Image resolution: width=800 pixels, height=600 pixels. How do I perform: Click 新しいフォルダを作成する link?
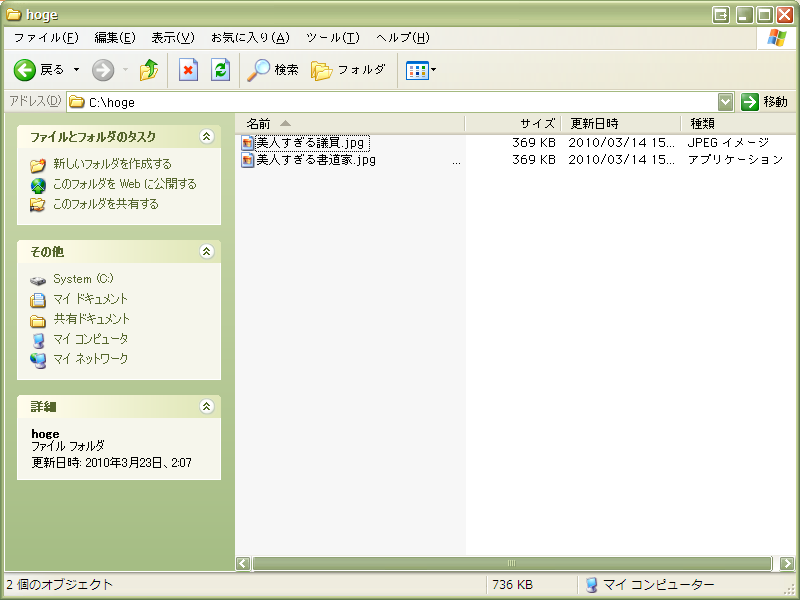112,164
